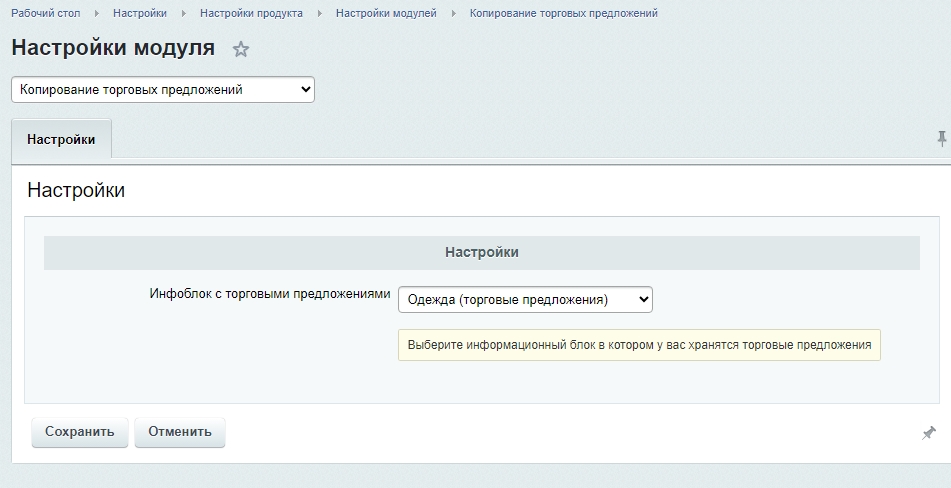The image size is (951, 488).
Task: Open the Одежда (торговые предложения) infoblock dropdown
Action: point(525,299)
